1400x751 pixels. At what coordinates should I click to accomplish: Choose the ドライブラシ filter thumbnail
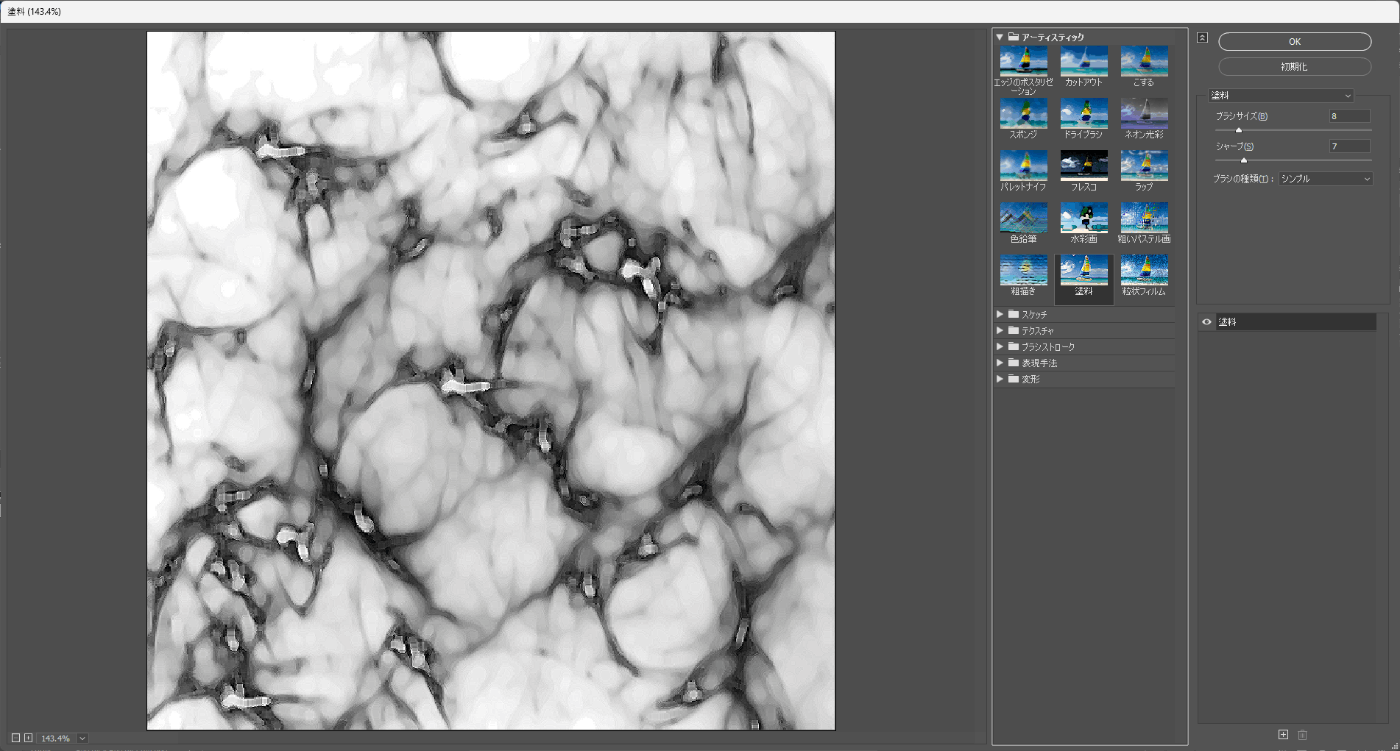[x=1084, y=114]
